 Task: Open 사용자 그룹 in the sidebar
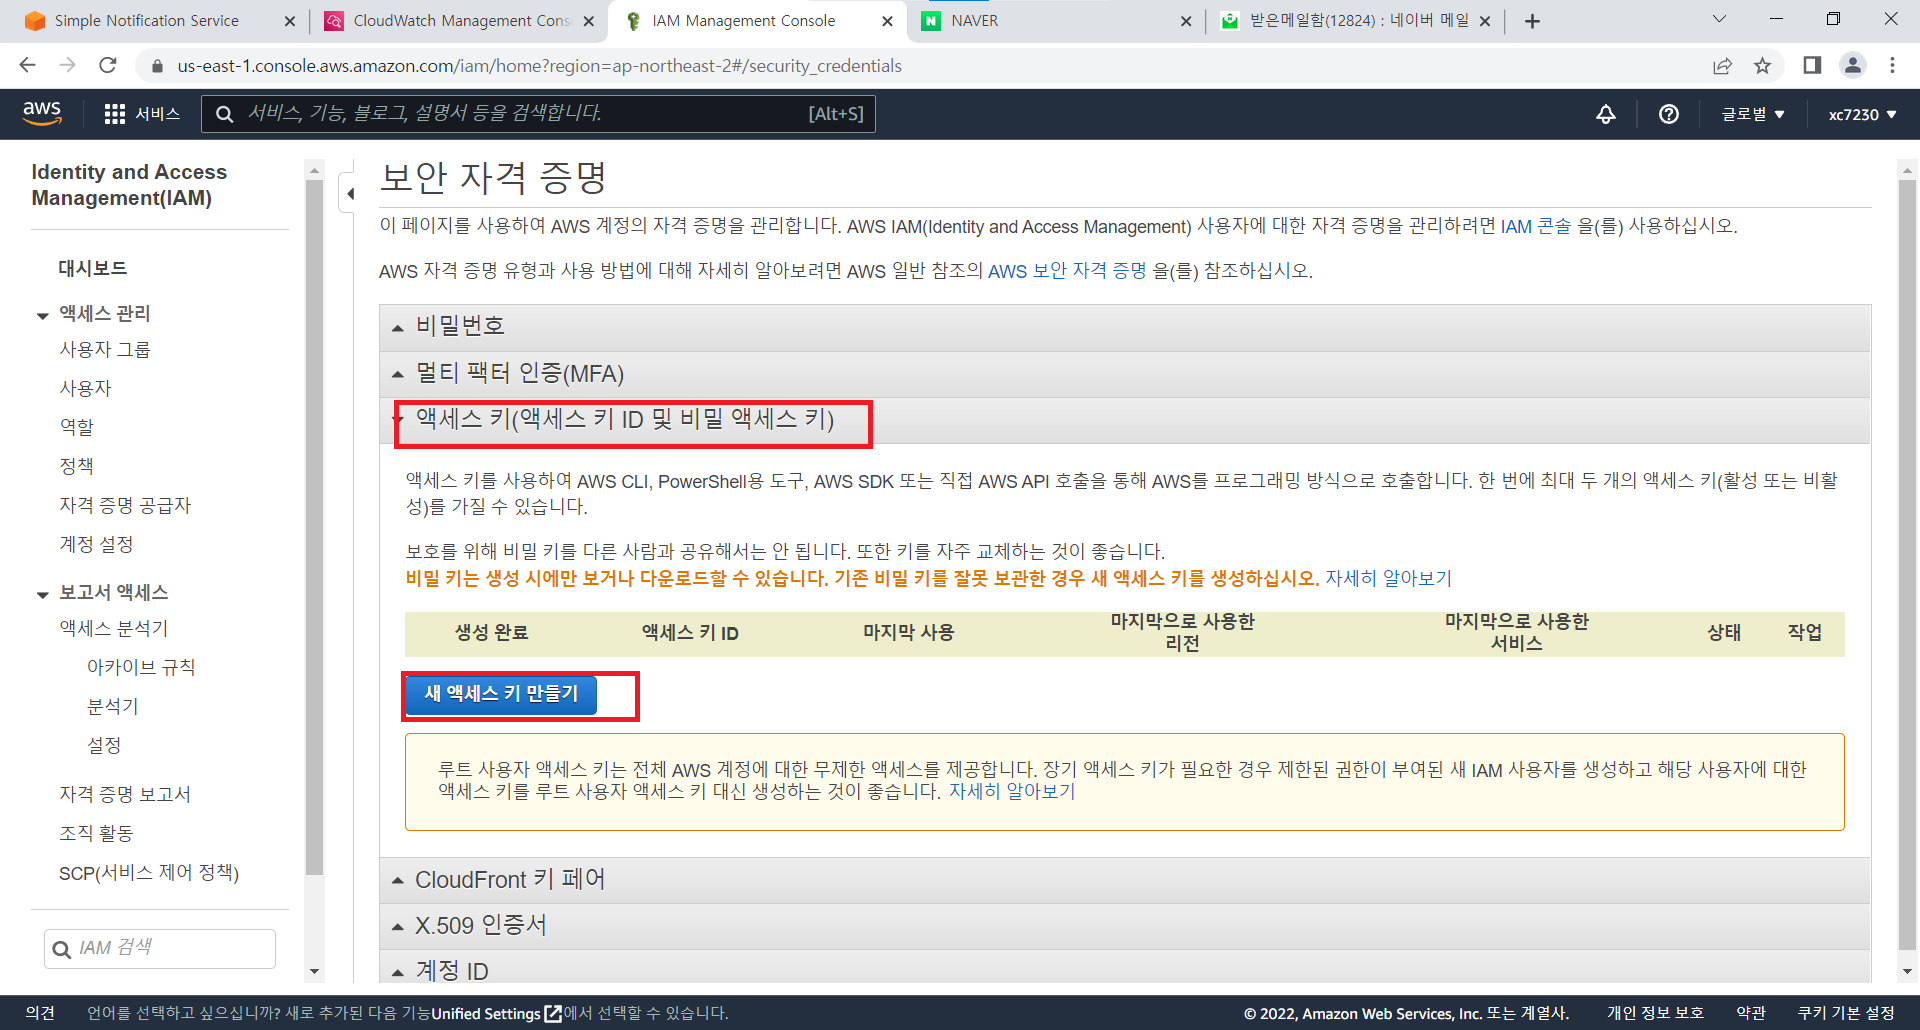click(105, 349)
